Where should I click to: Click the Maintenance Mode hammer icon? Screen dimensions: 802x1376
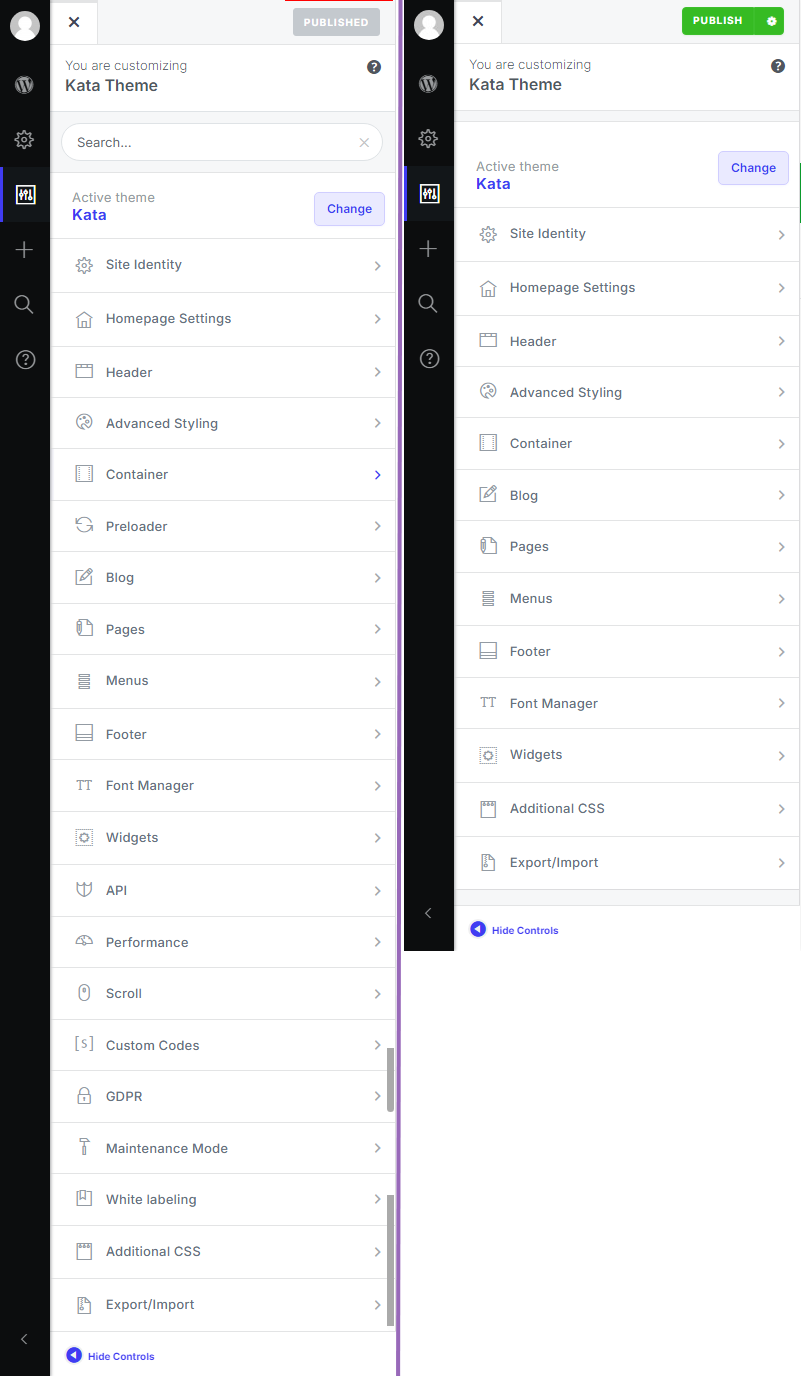tap(85, 1148)
